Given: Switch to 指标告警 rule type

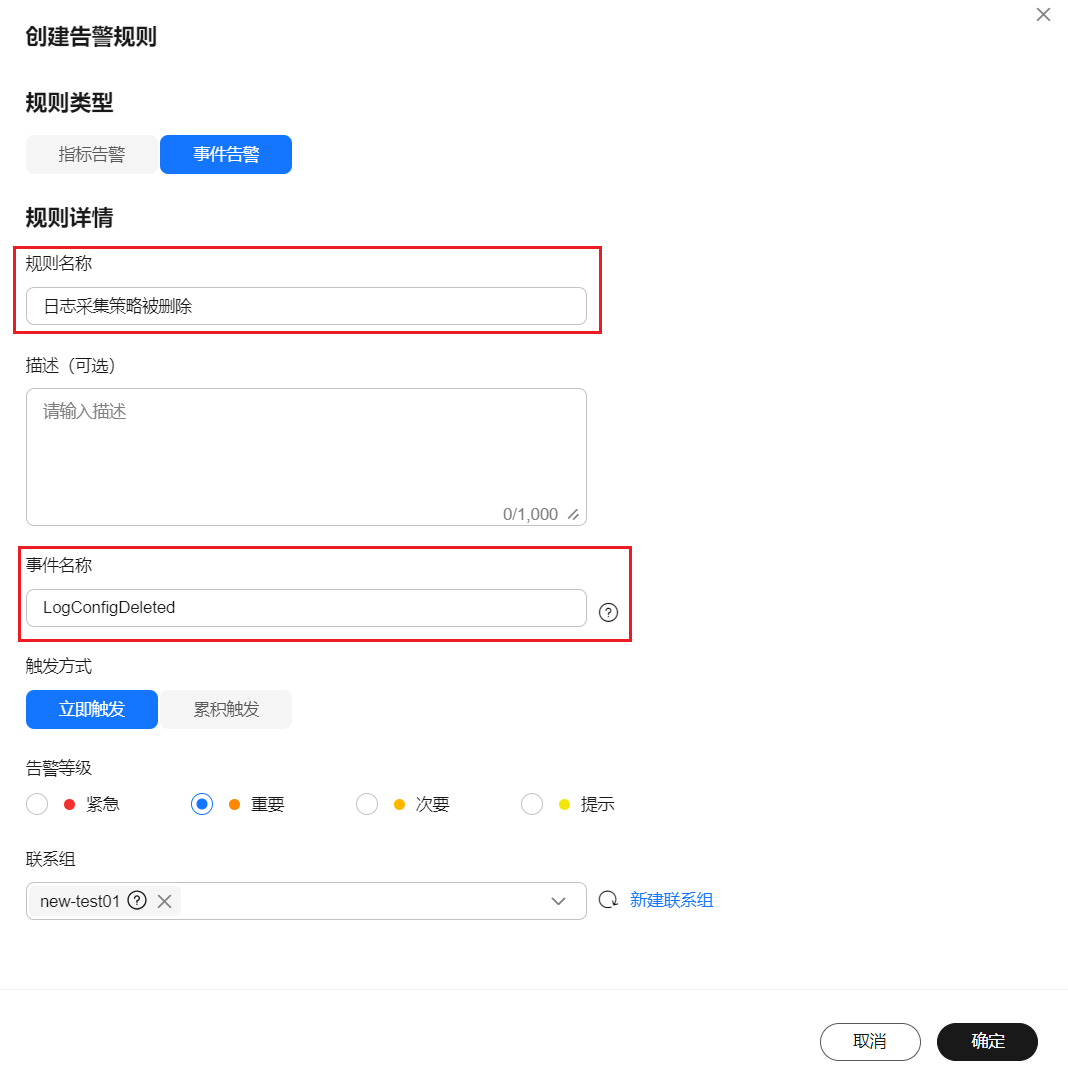Looking at the screenshot, I should [92, 154].
